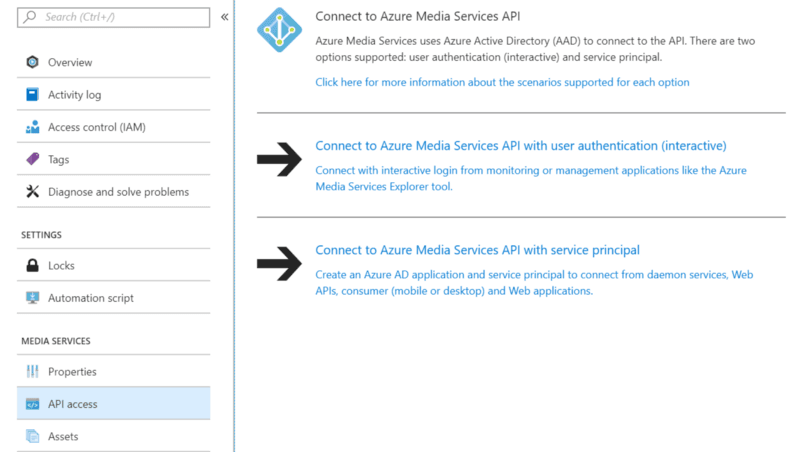Open Tags in the sidebar
Image resolution: width=800 pixels, height=452 pixels.
pos(113,159)
